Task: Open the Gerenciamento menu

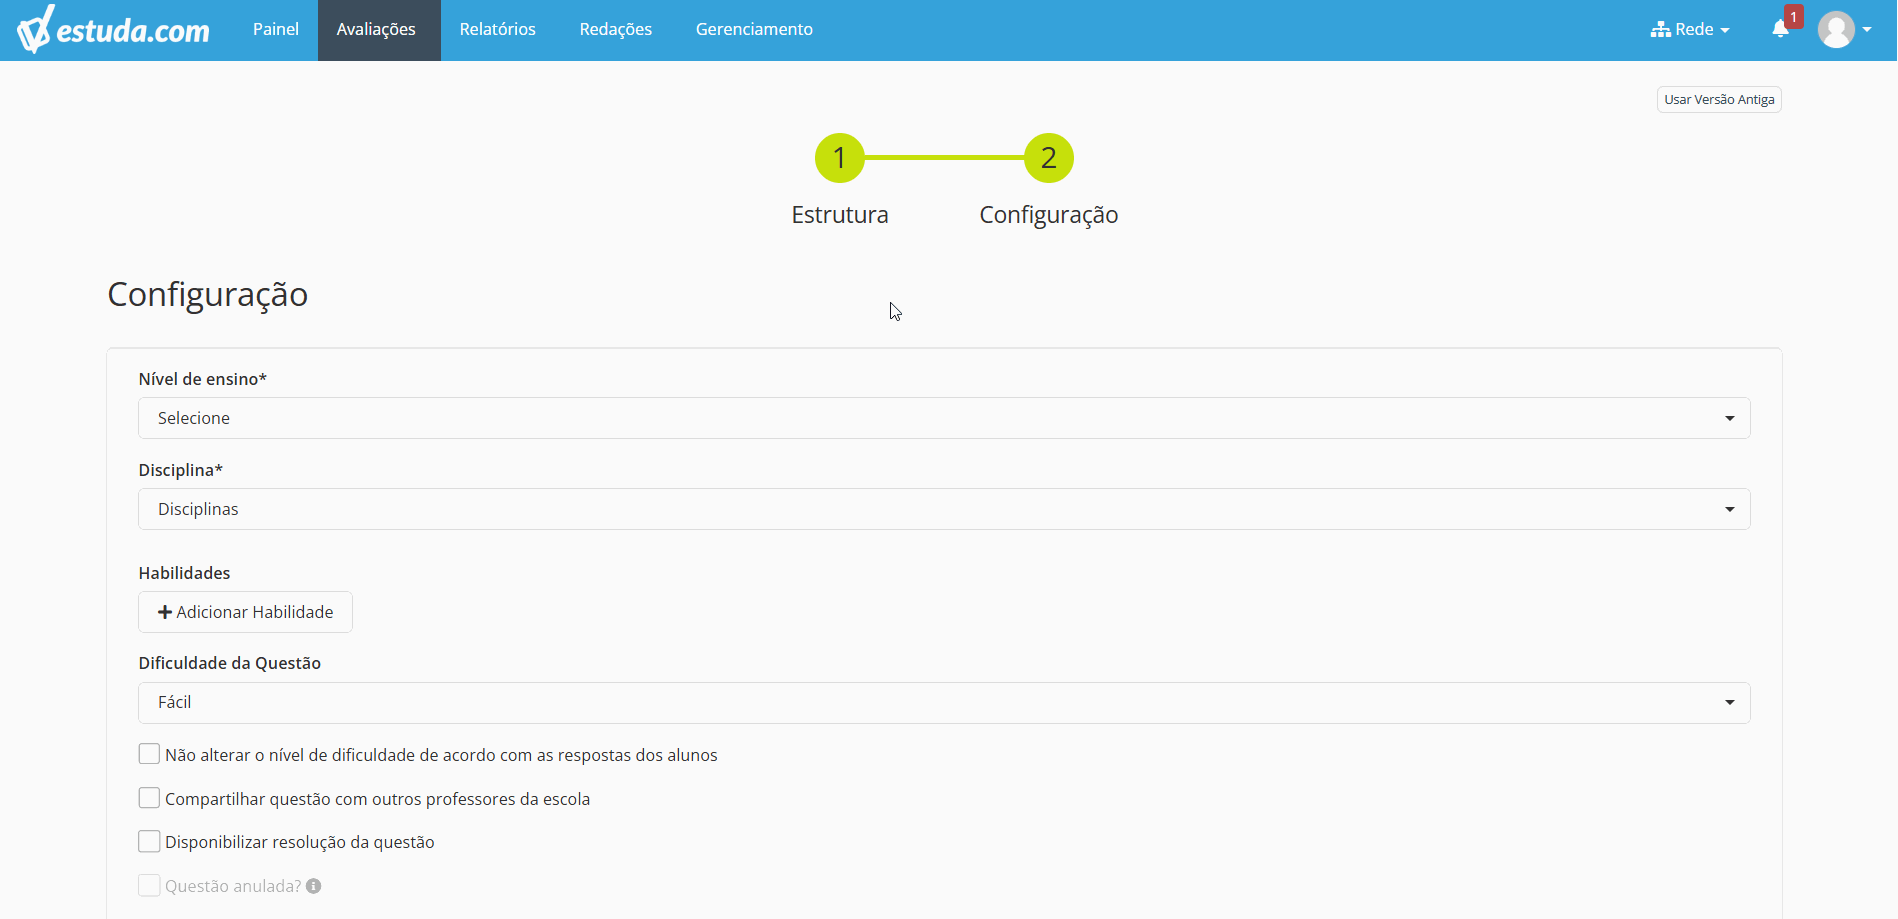Action: point(754,30)
